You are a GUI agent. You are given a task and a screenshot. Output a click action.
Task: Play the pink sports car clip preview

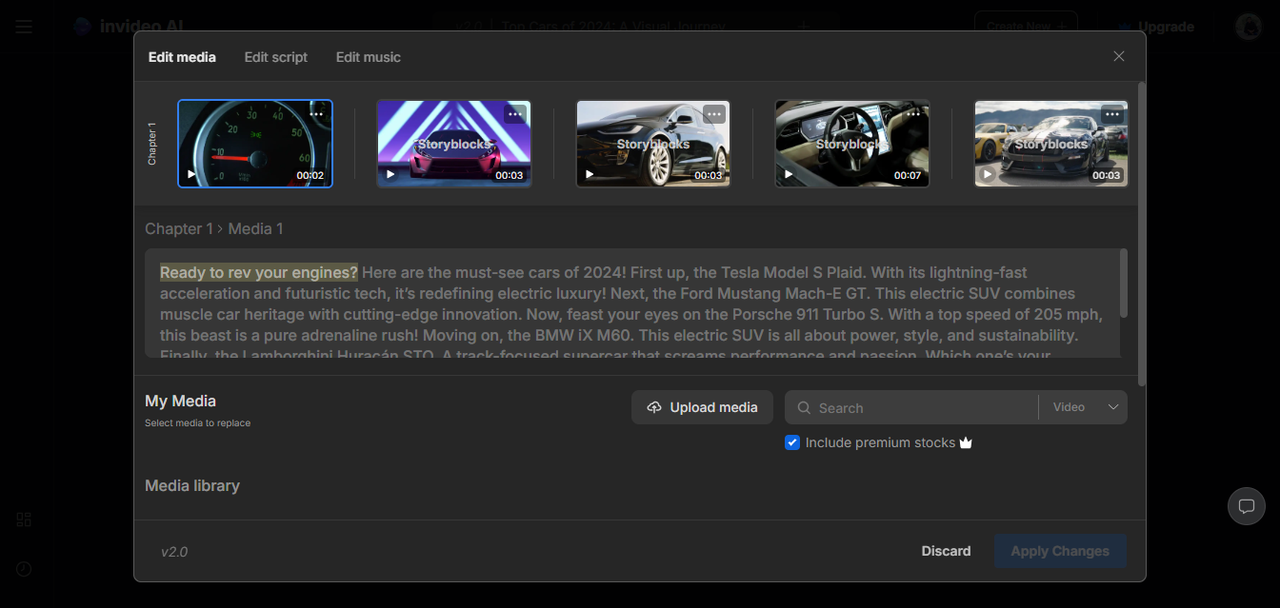(x=391, y=174)
